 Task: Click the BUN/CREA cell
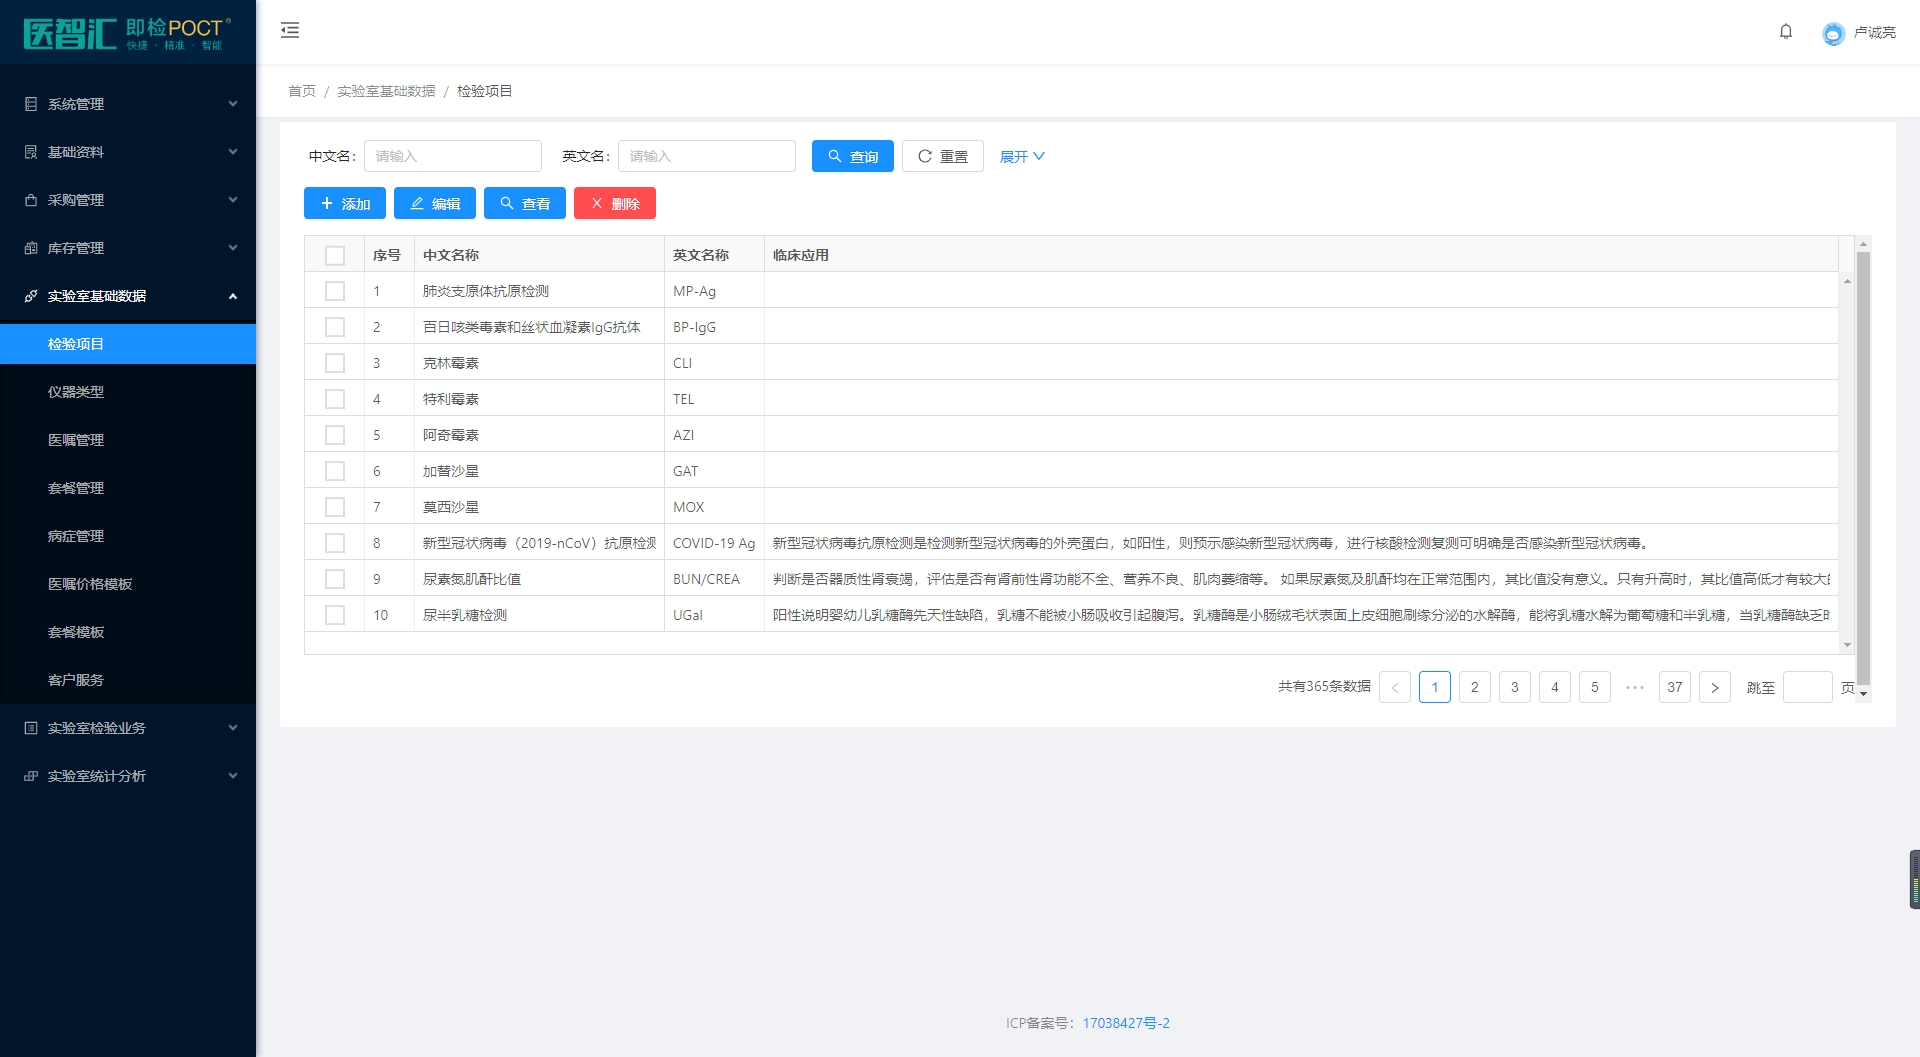[x=715, y=579]
